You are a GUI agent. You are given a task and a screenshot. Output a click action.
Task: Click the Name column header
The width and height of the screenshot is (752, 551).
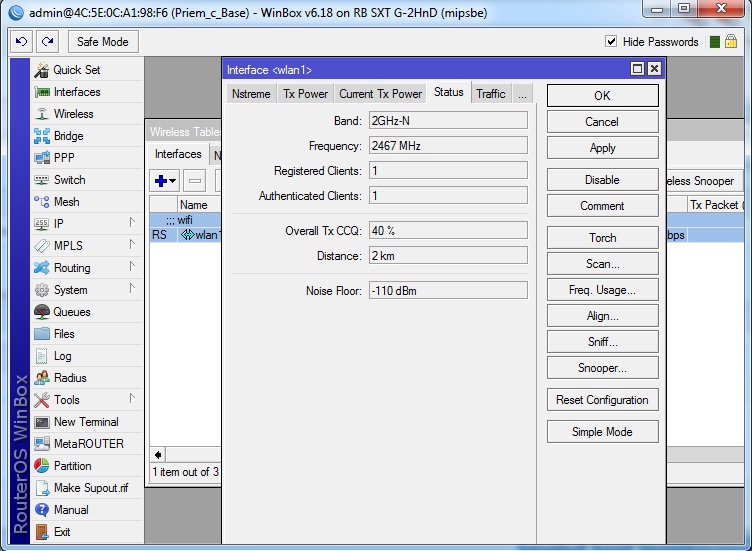click(x=199, y=205)
